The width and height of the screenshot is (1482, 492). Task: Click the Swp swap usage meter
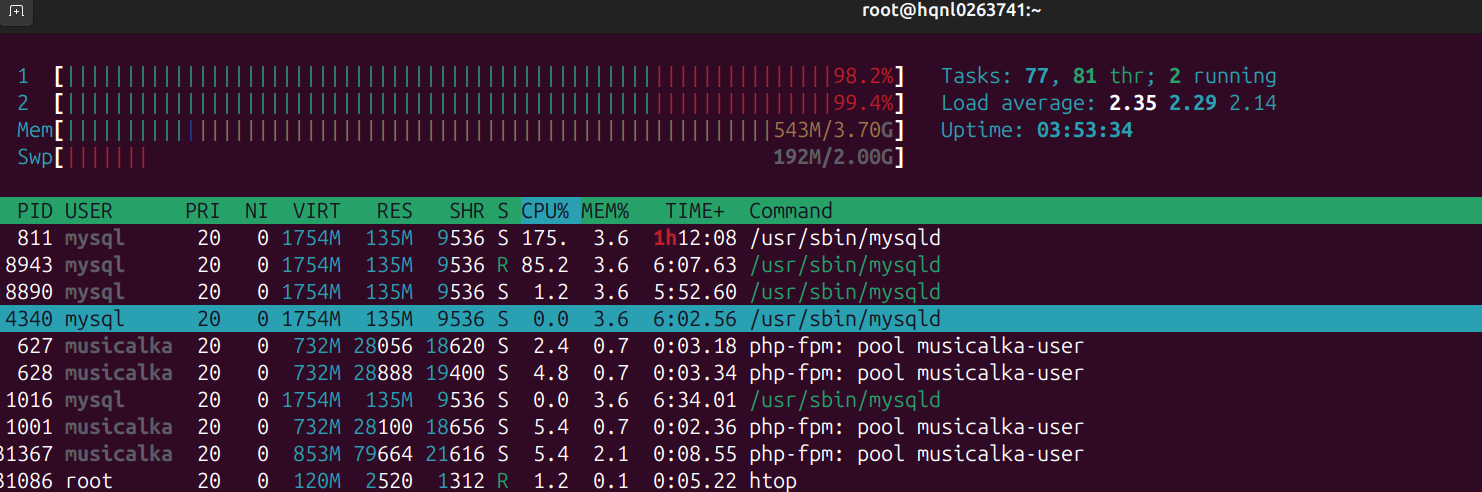click(x=480, y=157)
